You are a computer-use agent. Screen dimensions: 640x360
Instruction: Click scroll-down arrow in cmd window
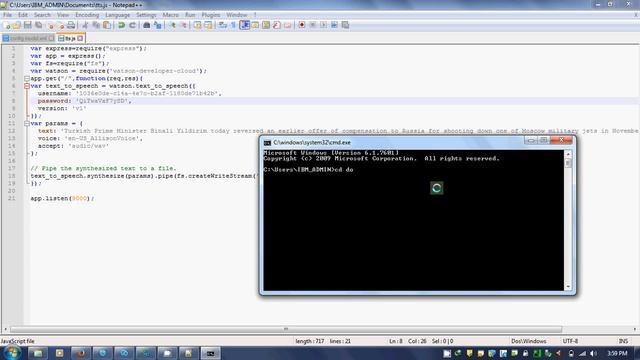point(568,287)
